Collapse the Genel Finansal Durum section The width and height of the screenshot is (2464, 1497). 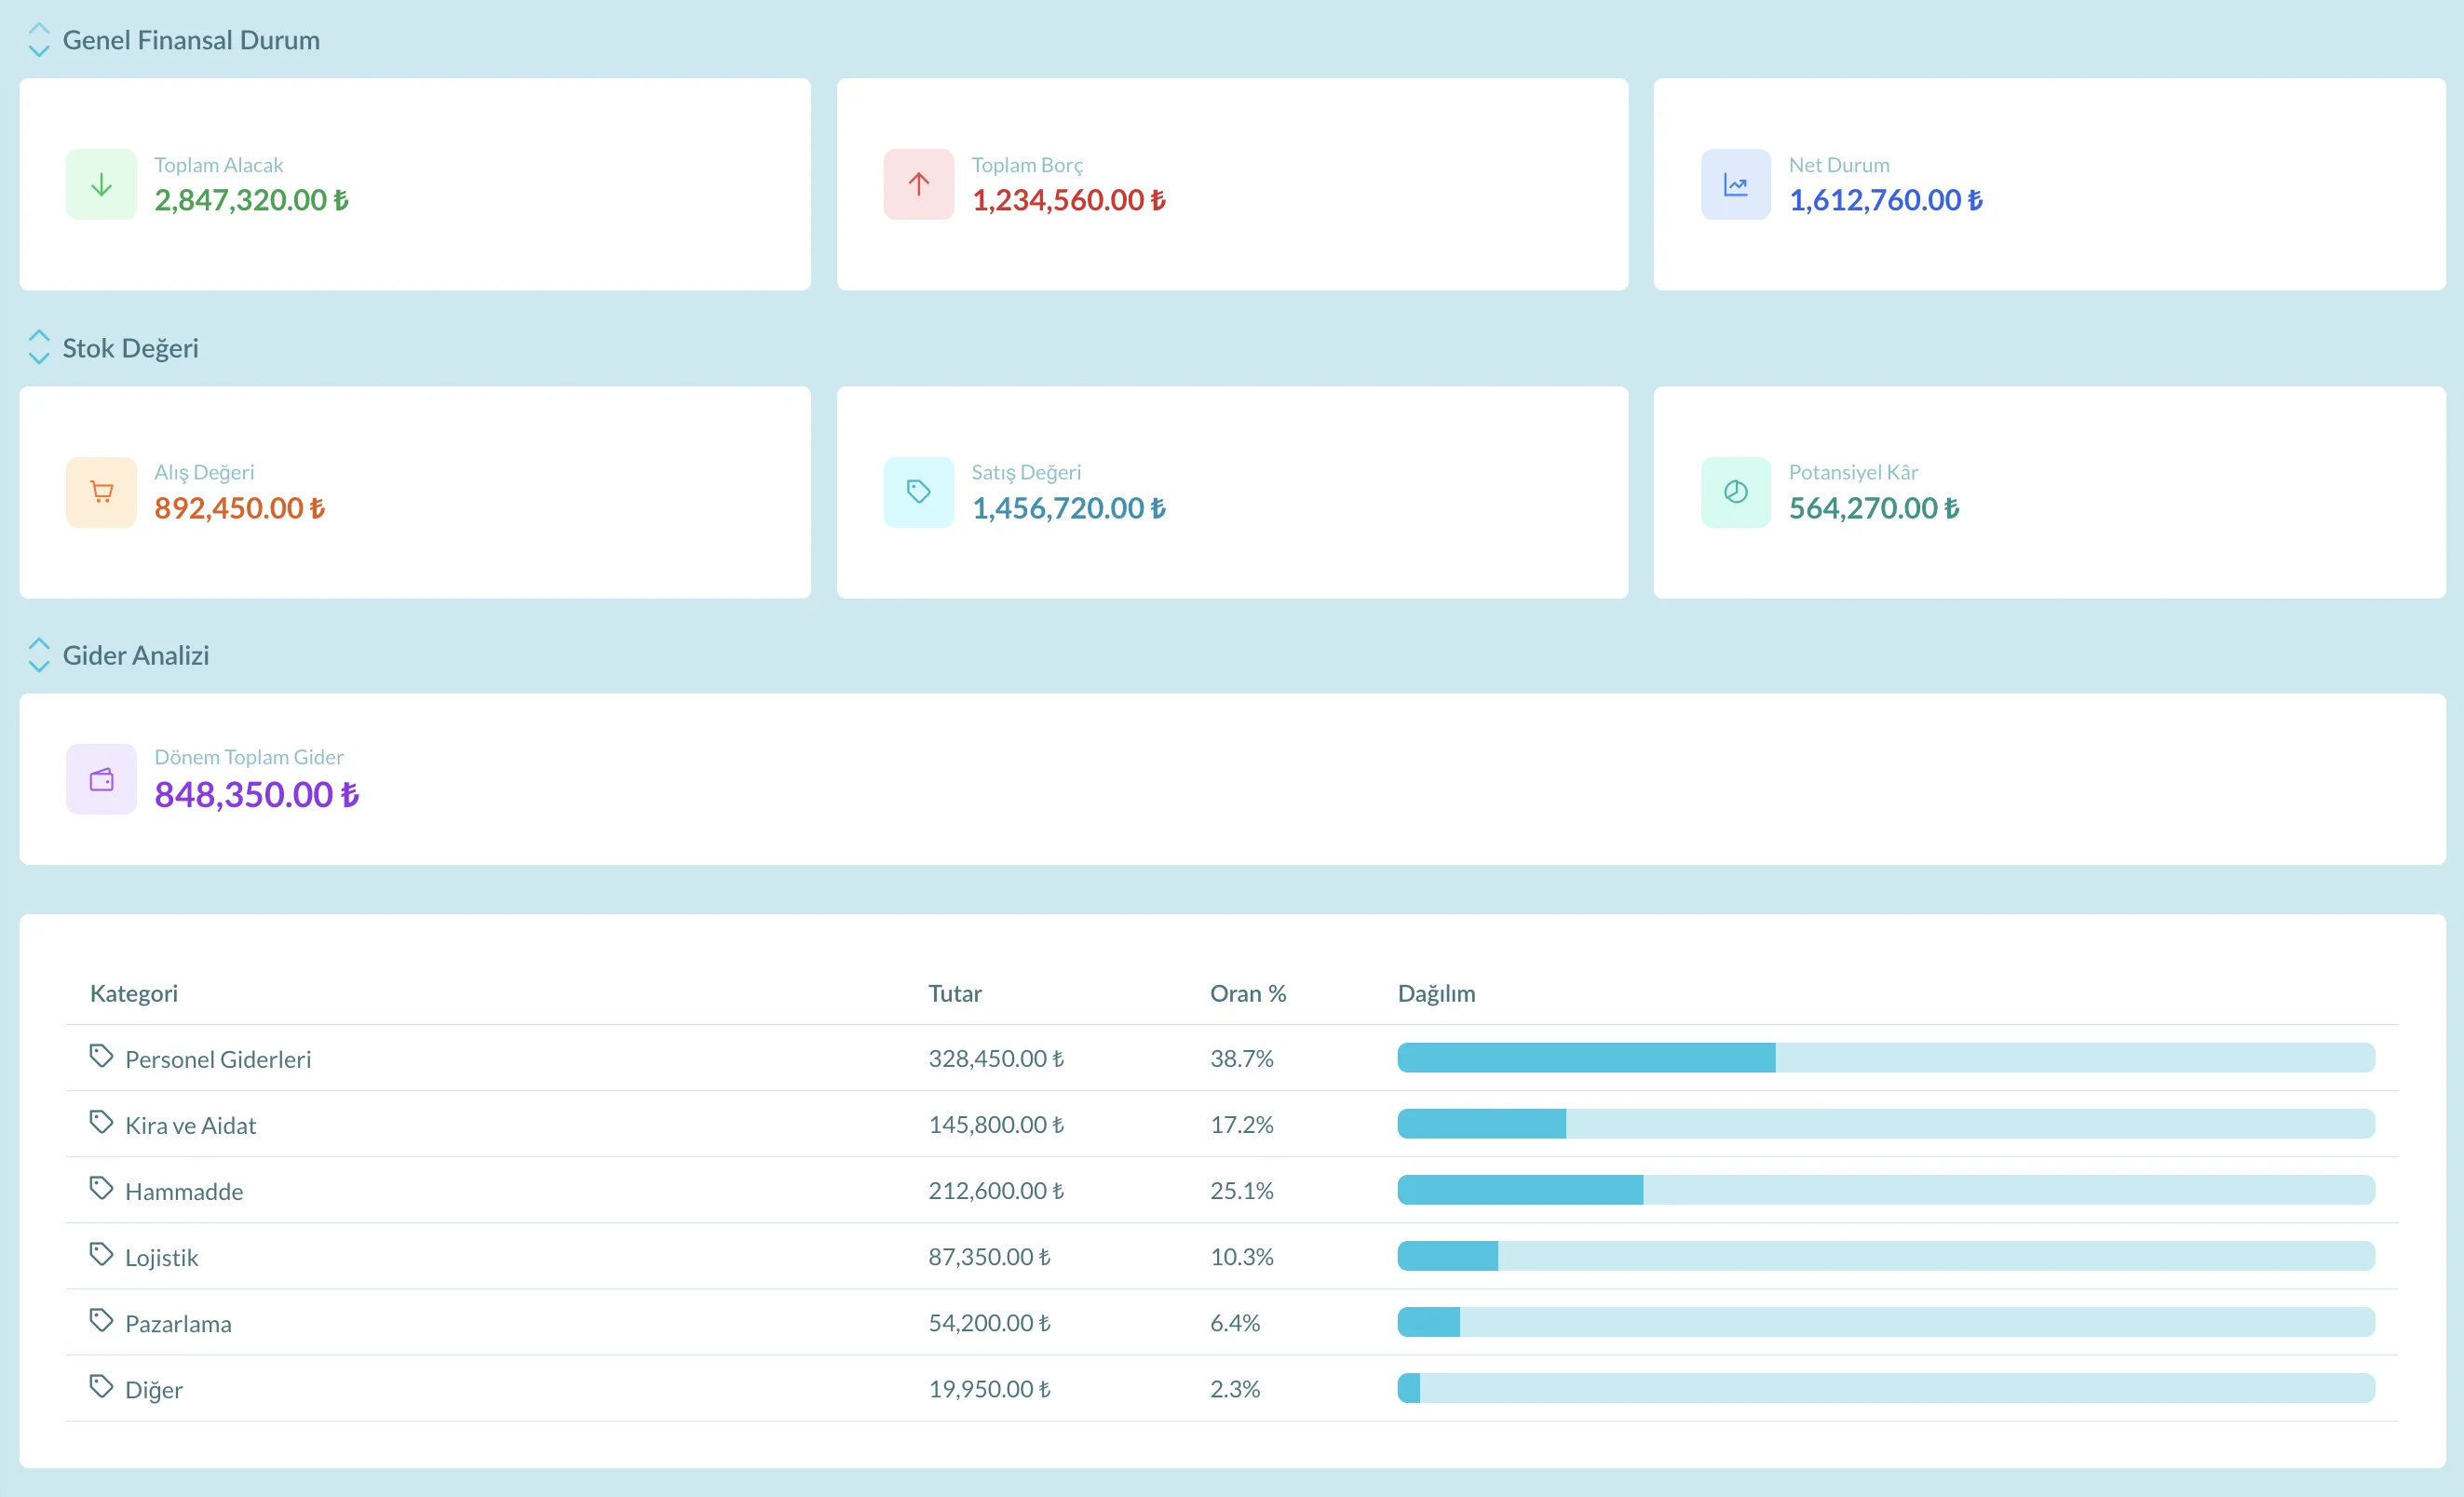[39, 40]
